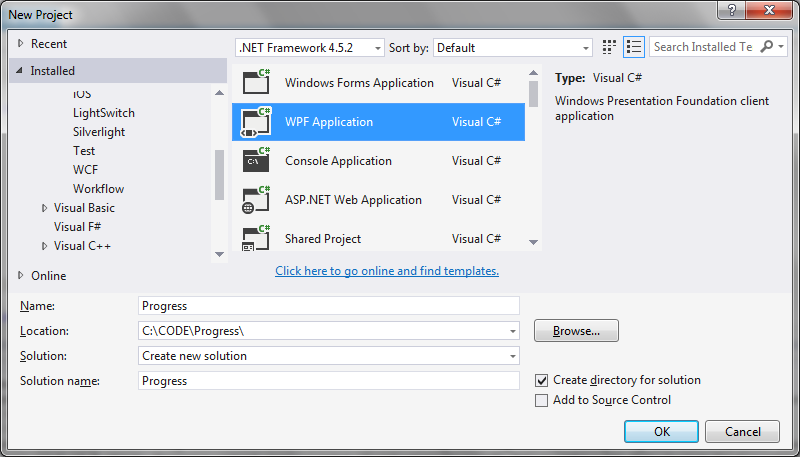The height and width of the screenshot is (457, 800).
Task: Click the WPF Application template icon
Action: (x=256, y=121)
